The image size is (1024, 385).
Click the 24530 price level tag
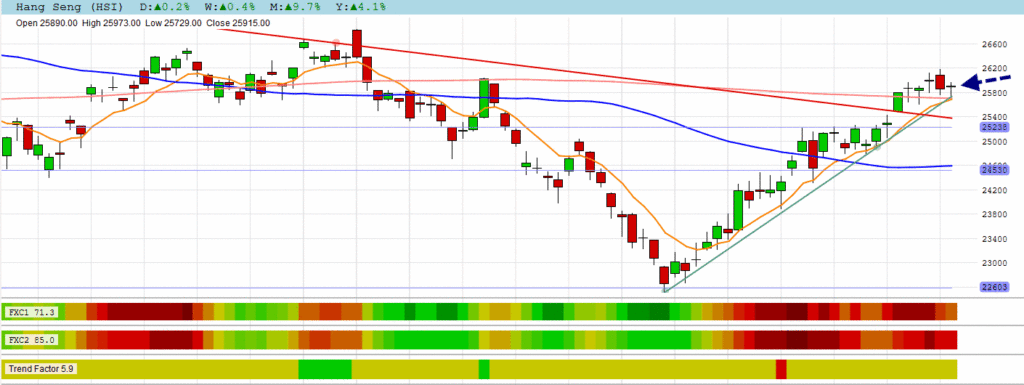[x=994, y=170]
